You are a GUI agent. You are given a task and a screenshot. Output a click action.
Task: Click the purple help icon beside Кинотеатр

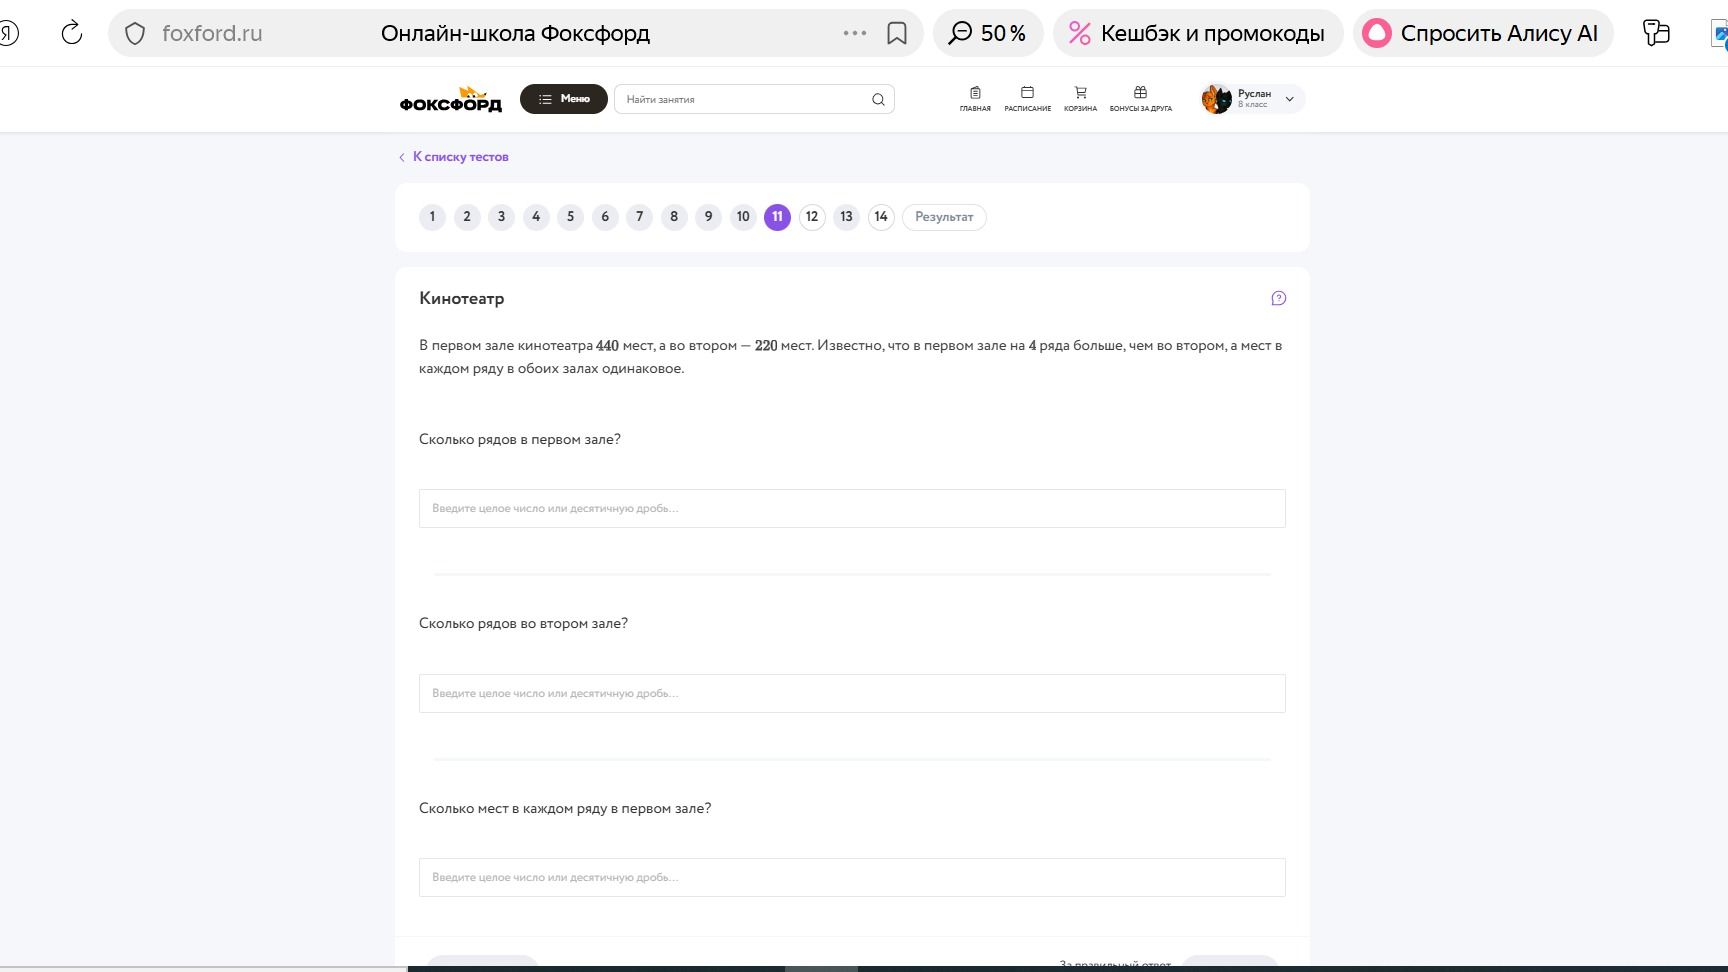[1278, 298]
